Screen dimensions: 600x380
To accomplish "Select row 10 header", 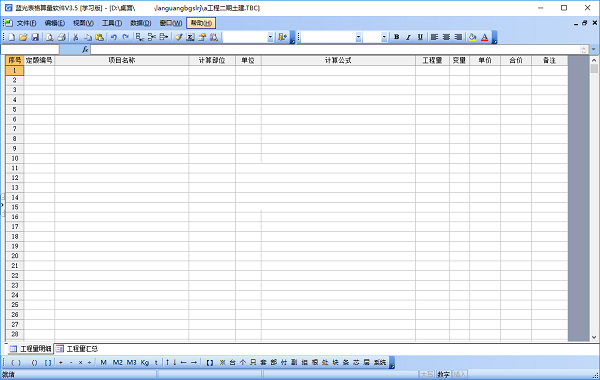I will coord(15,158).
